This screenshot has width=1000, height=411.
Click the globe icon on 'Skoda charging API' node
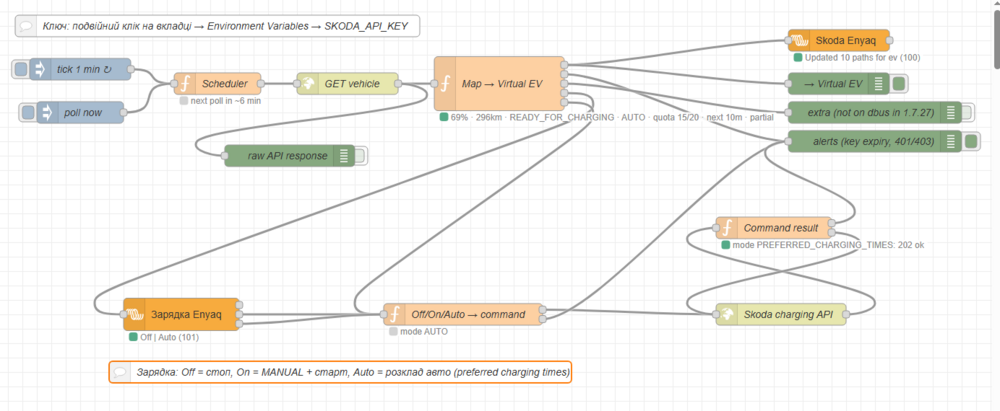(x=726, y=314)
